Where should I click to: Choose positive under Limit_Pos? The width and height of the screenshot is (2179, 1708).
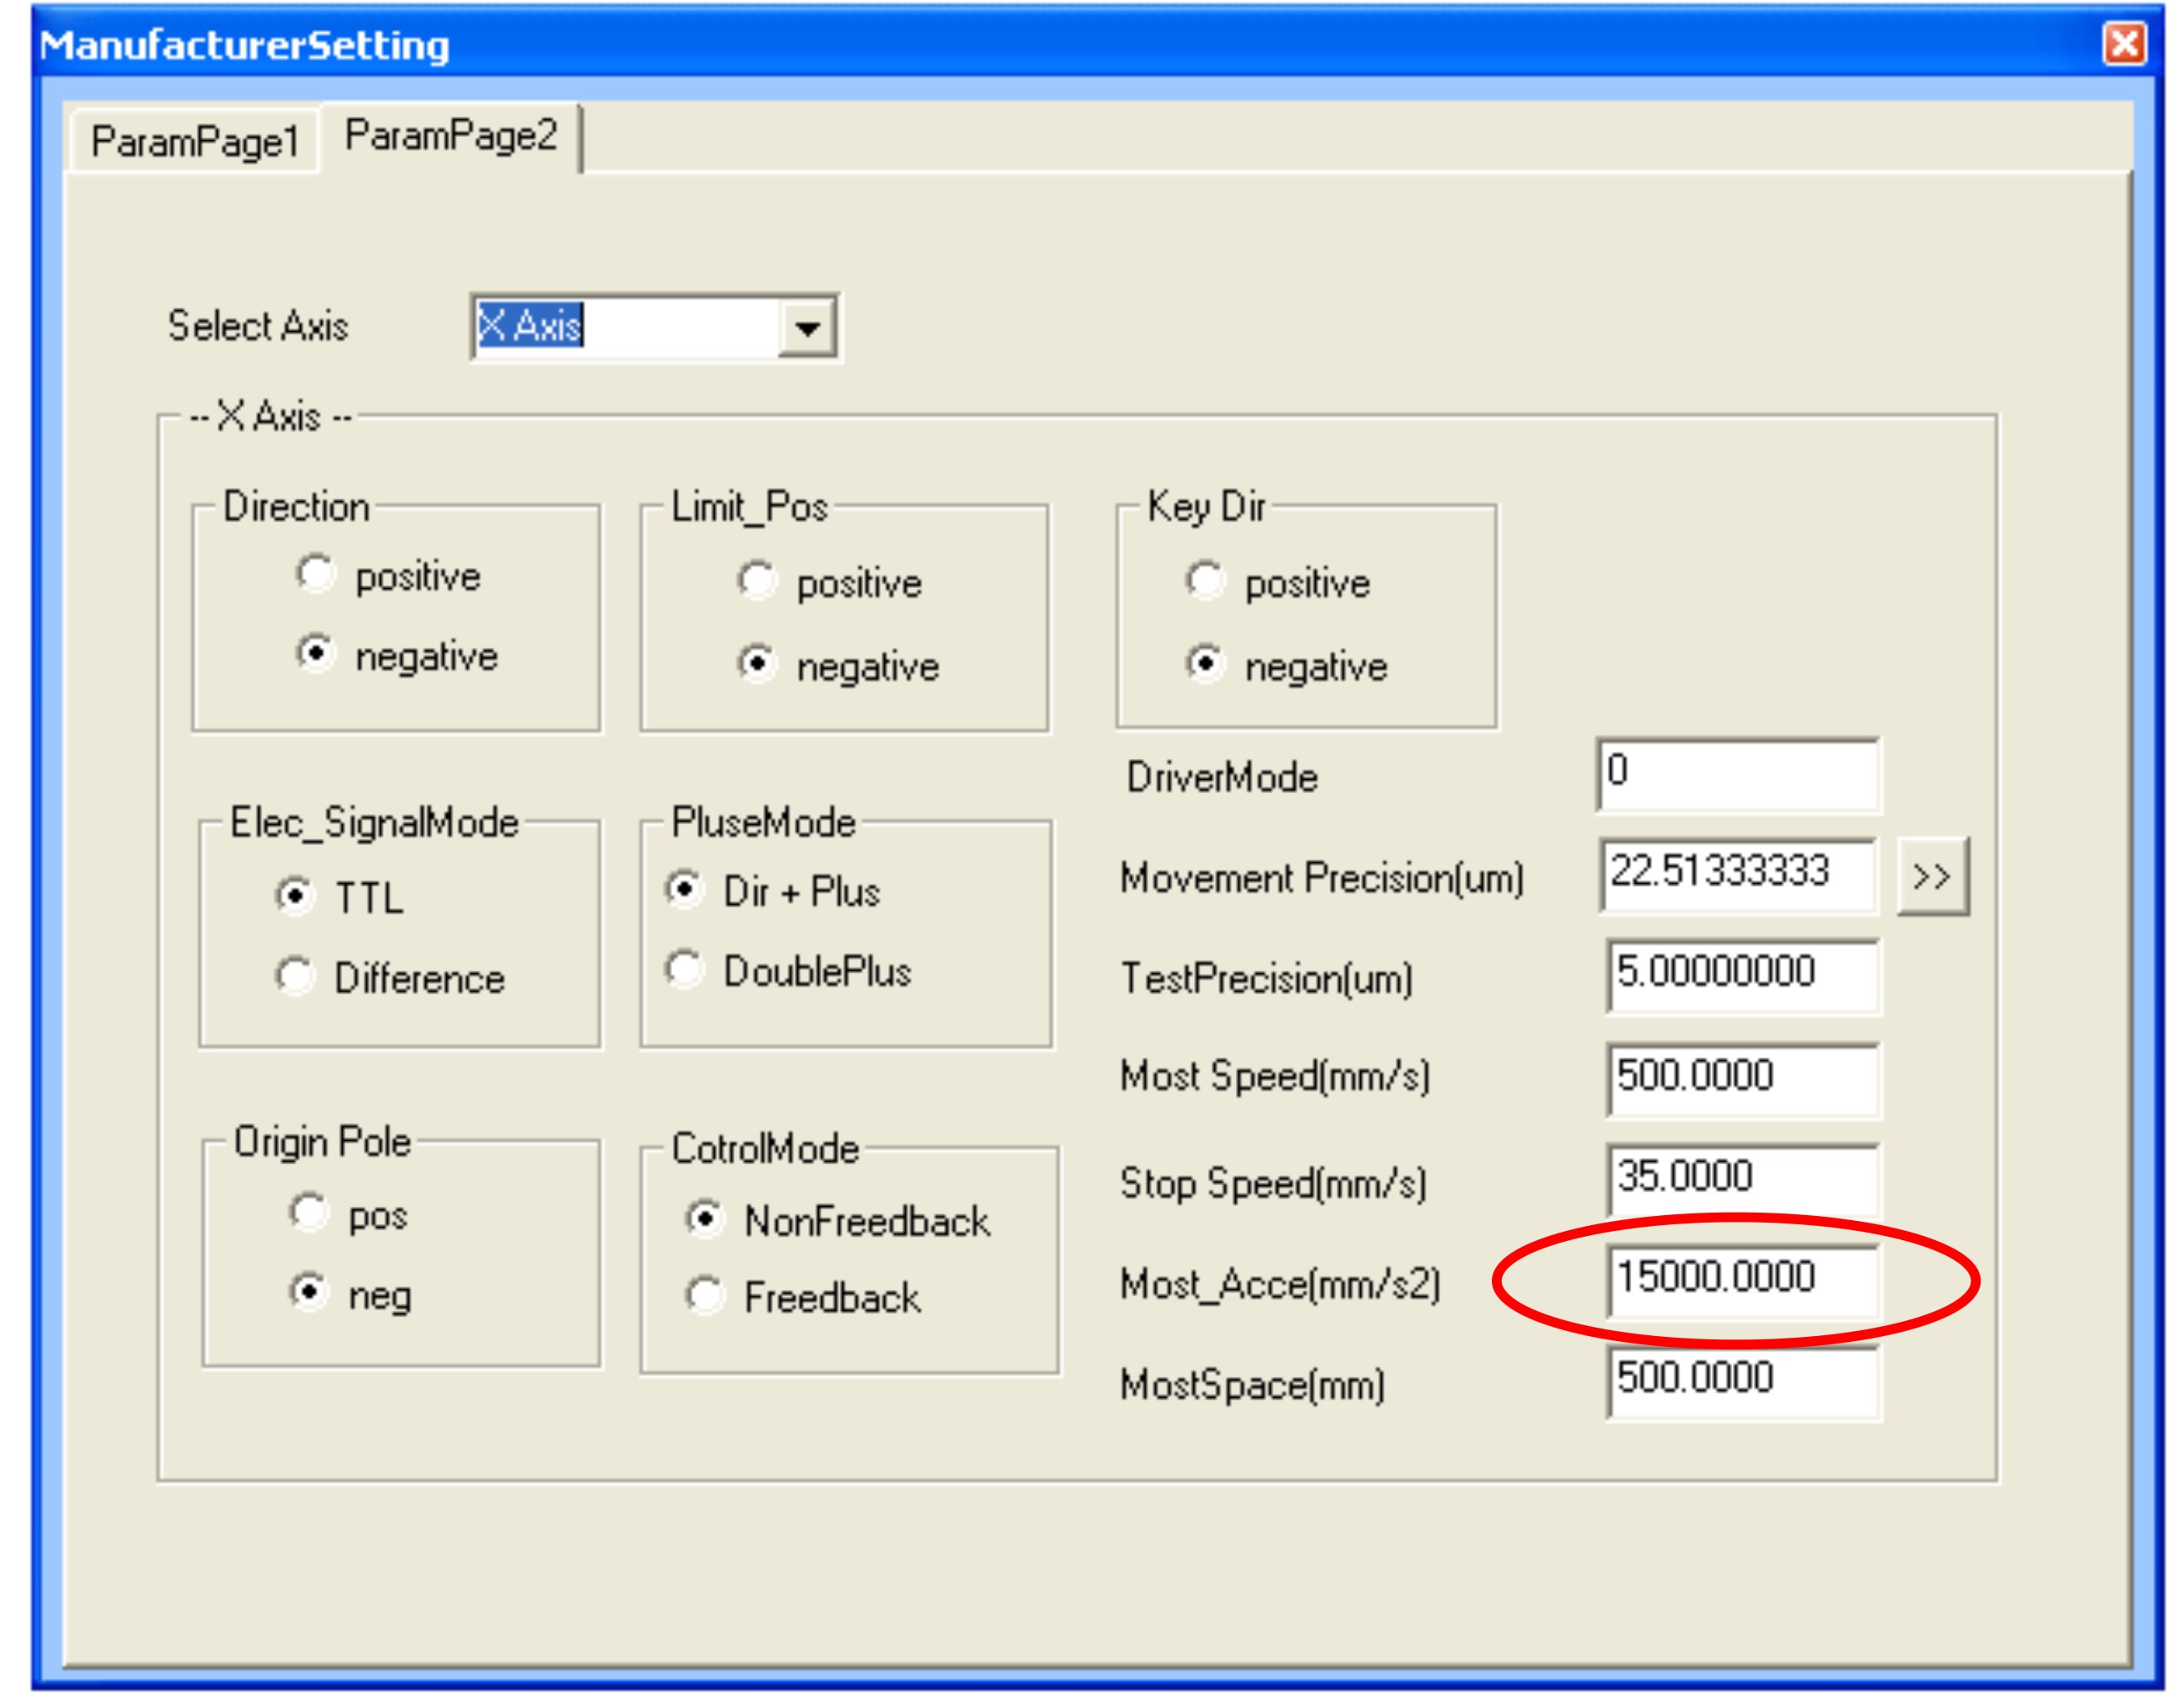tap(756, 581)
